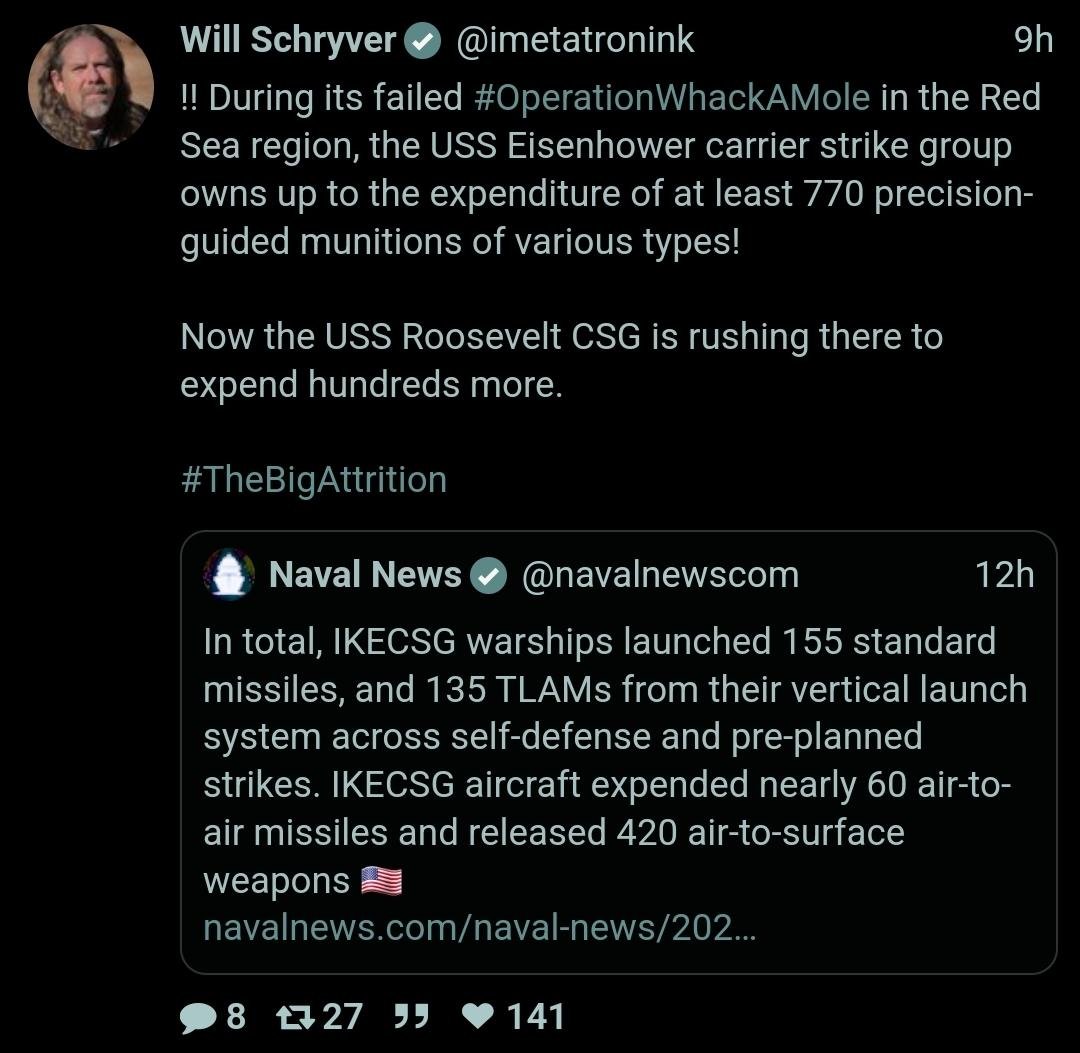
Task: Click the 12h quoted tweet timestamp
Action: pyautogui.click(x=1004, y=575)
